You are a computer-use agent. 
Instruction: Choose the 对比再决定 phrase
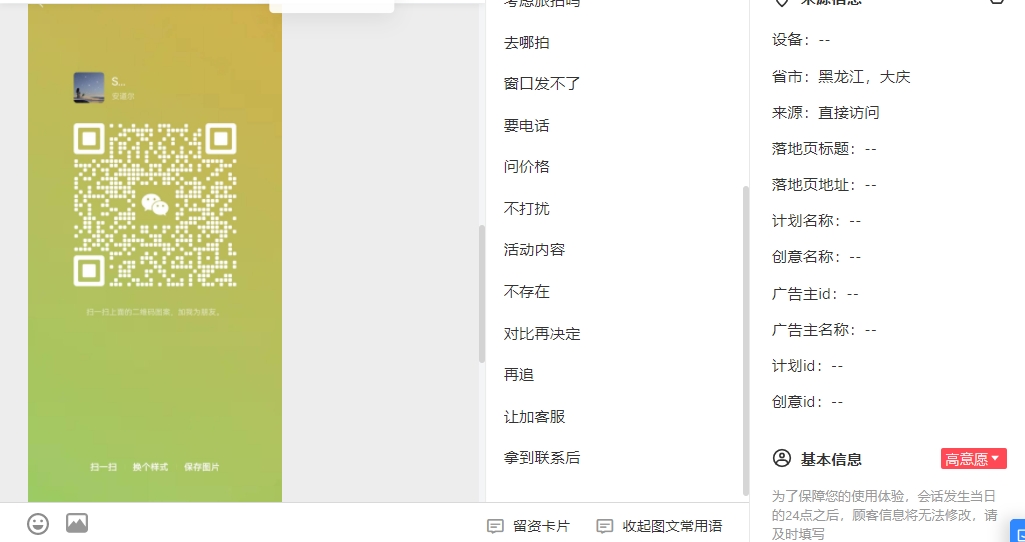tap(542, 333)
